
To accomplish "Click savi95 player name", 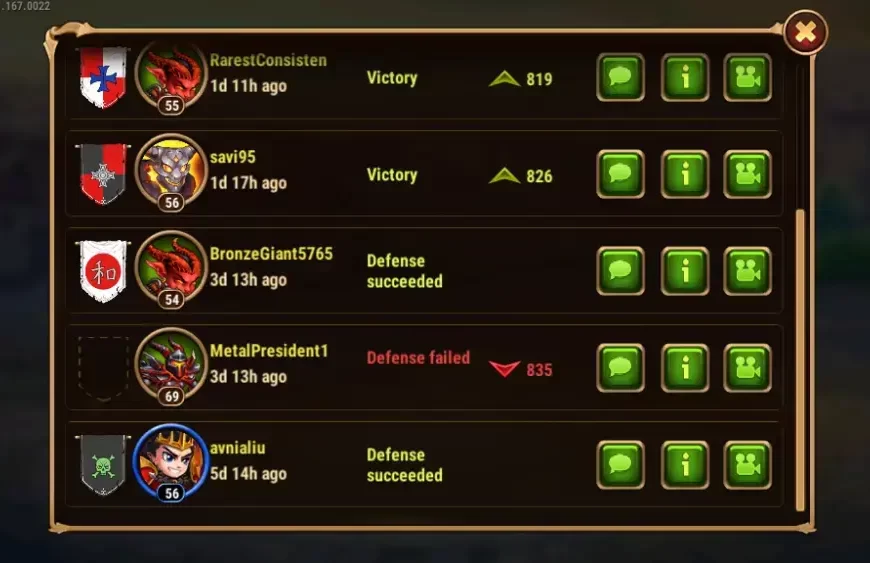I will click(x=232, y=157).
